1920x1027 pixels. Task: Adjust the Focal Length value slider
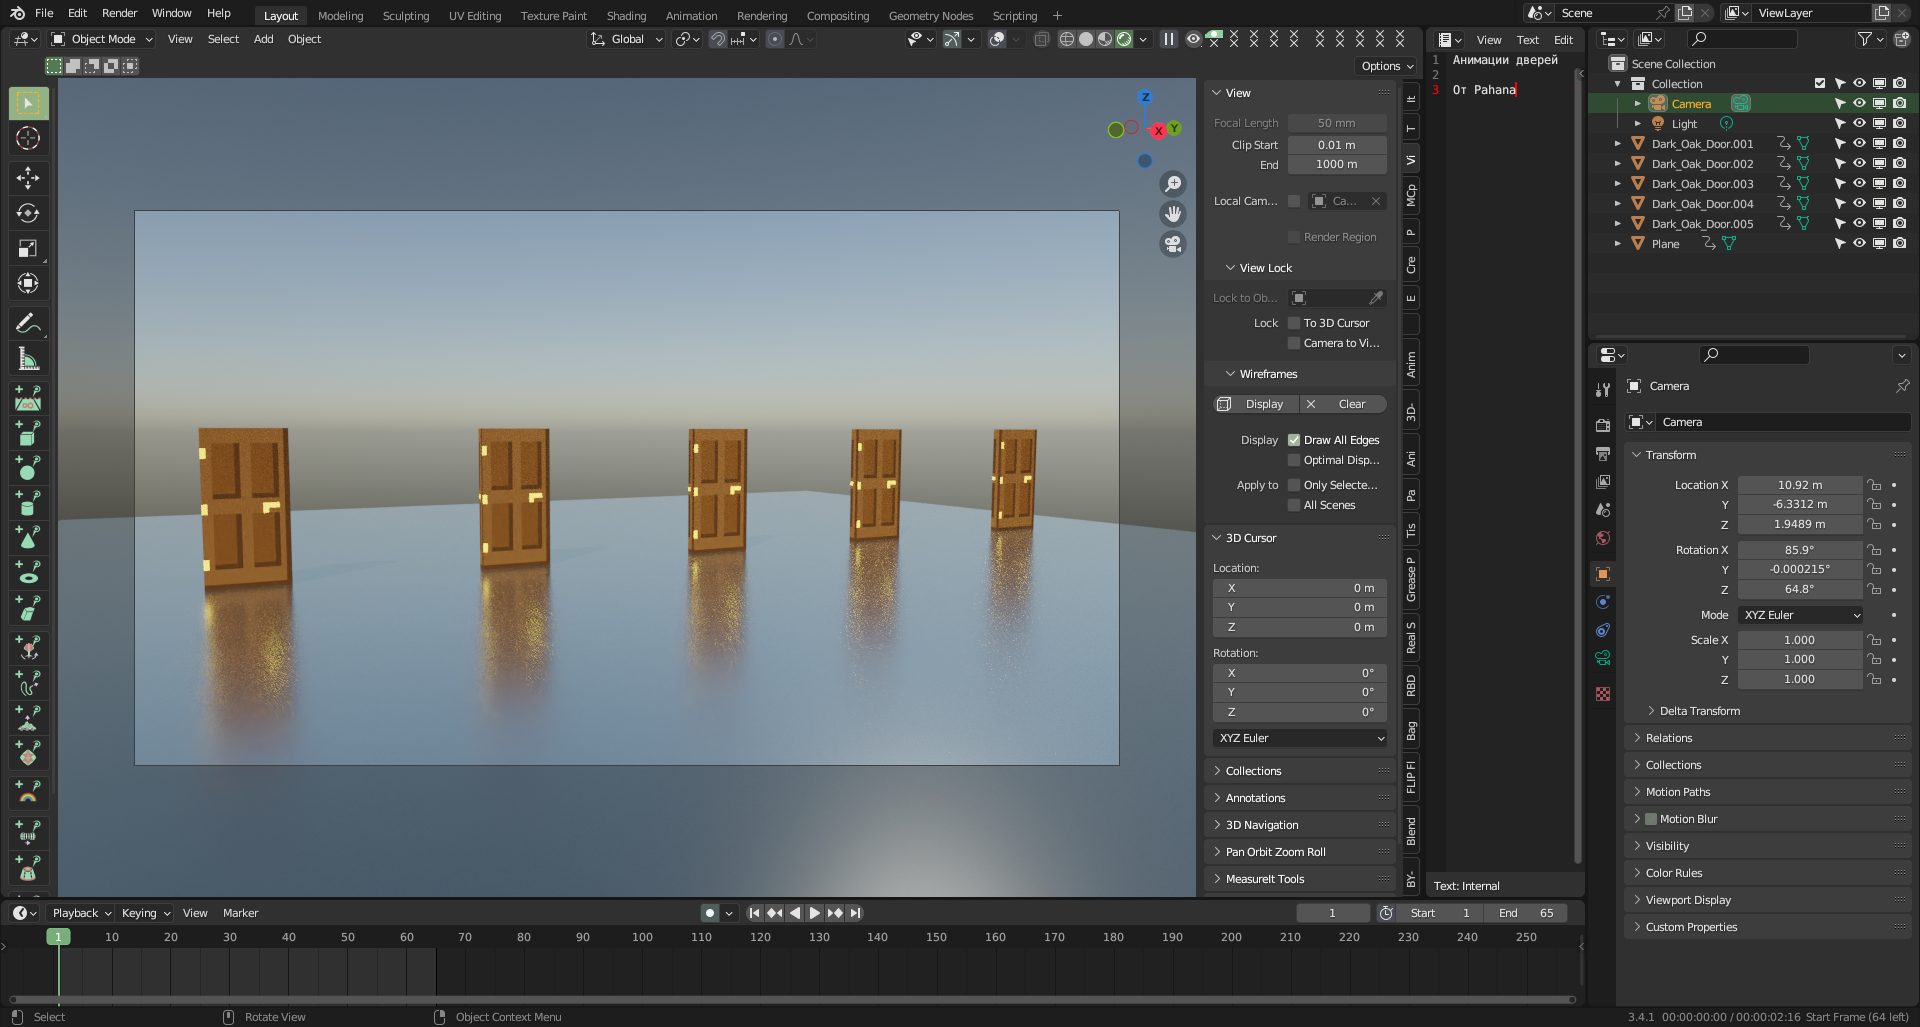[1336, 122]
